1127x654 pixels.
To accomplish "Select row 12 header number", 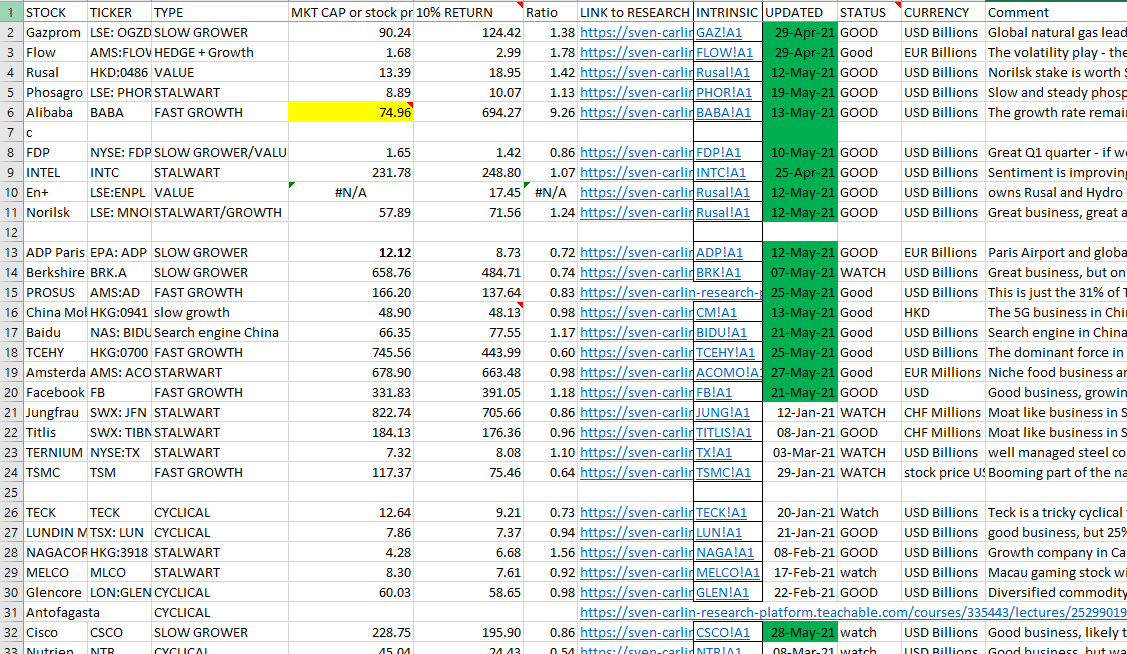I will 11,232.
